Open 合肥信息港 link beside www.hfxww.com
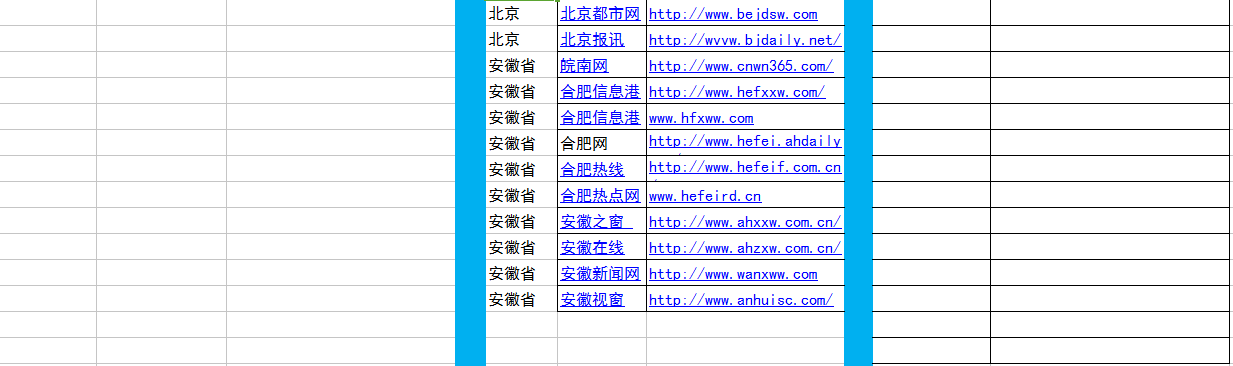1233x366 pixels. pyautogui.click(x=600, y=118)
